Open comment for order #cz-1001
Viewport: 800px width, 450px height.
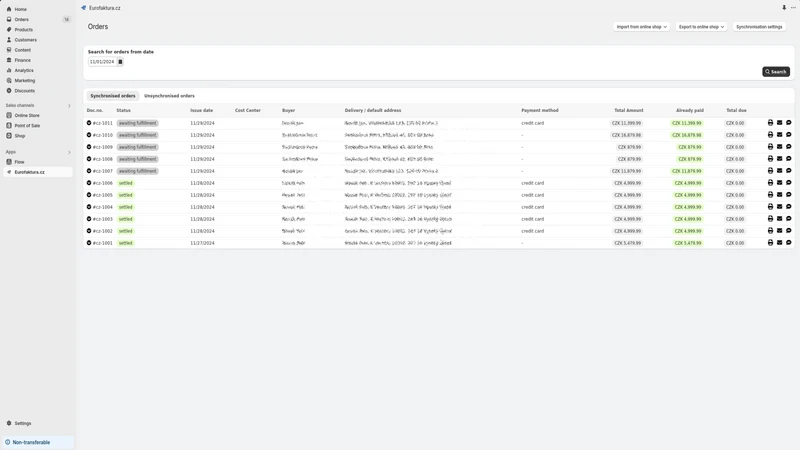(x=789, y=242)
